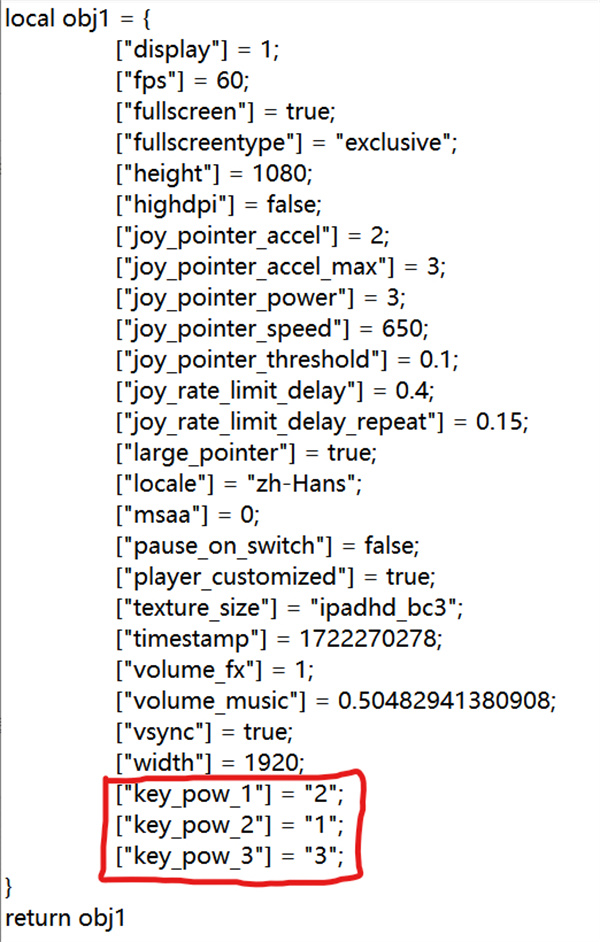The width and height of the screenshot is (600, 942).
Task: Click the joy_pointer_speed value 650
Action: click(402, 329)
